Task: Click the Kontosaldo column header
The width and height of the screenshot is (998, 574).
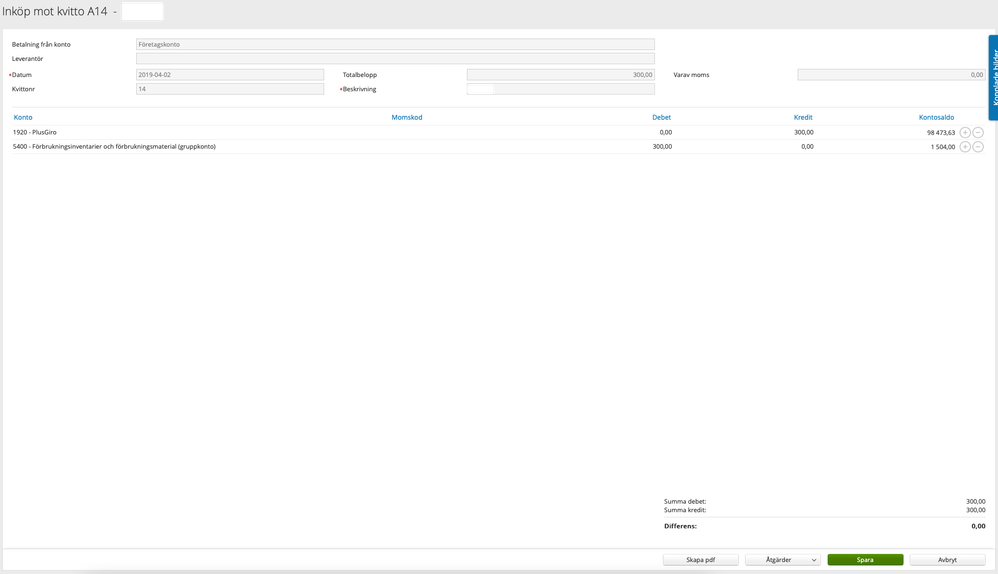Action: click(936, 117)
